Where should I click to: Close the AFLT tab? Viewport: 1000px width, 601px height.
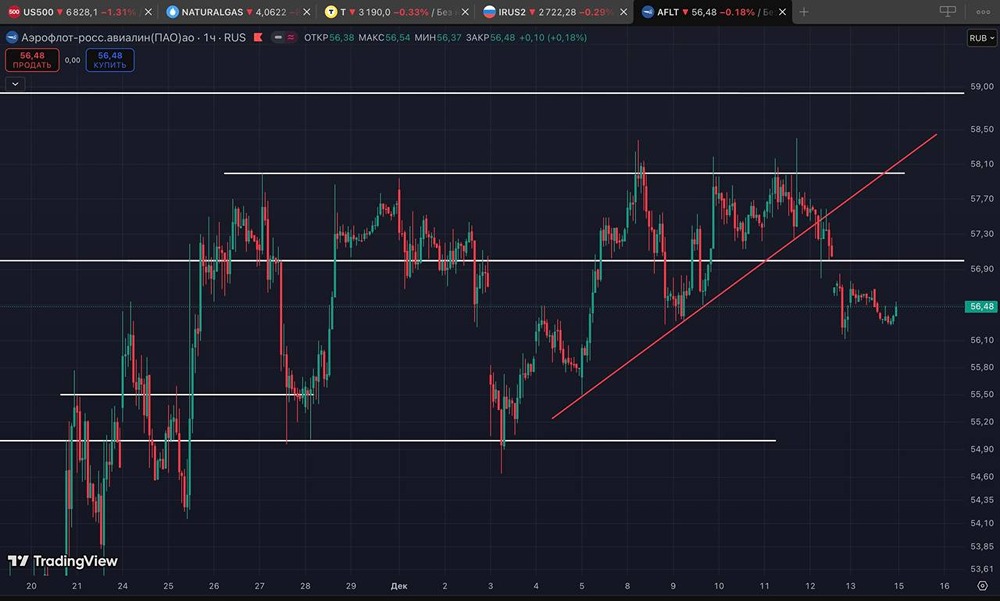782,11
